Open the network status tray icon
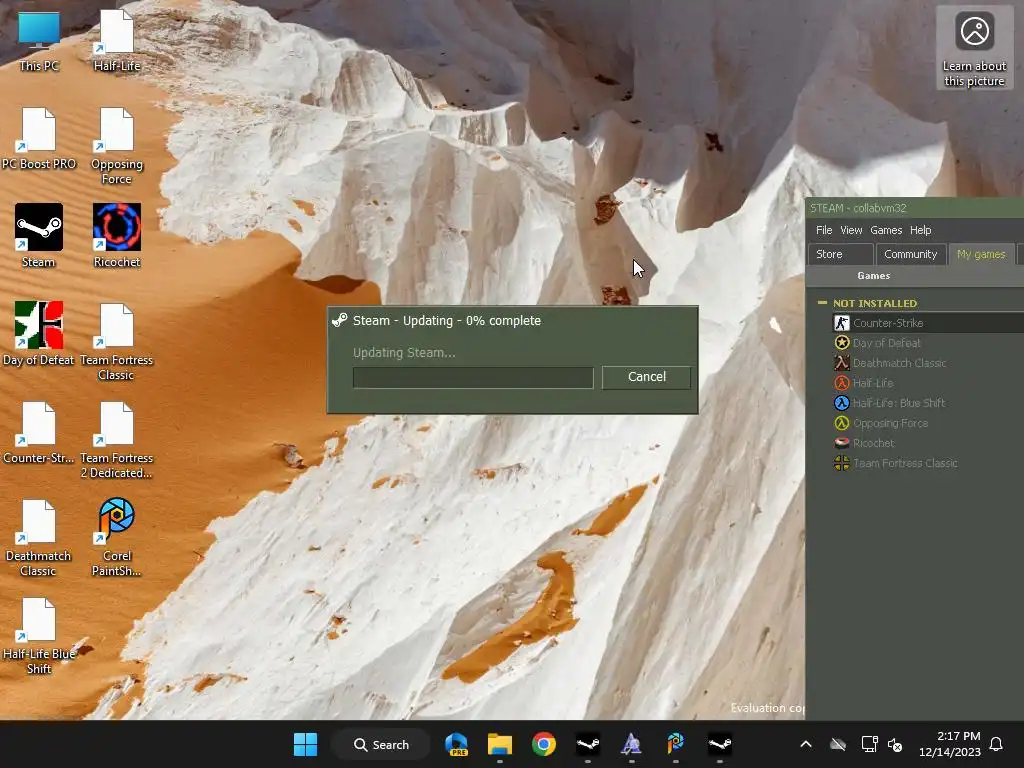Image resolution: width=1024 pixels, height=768 pixels. (869, 744)
